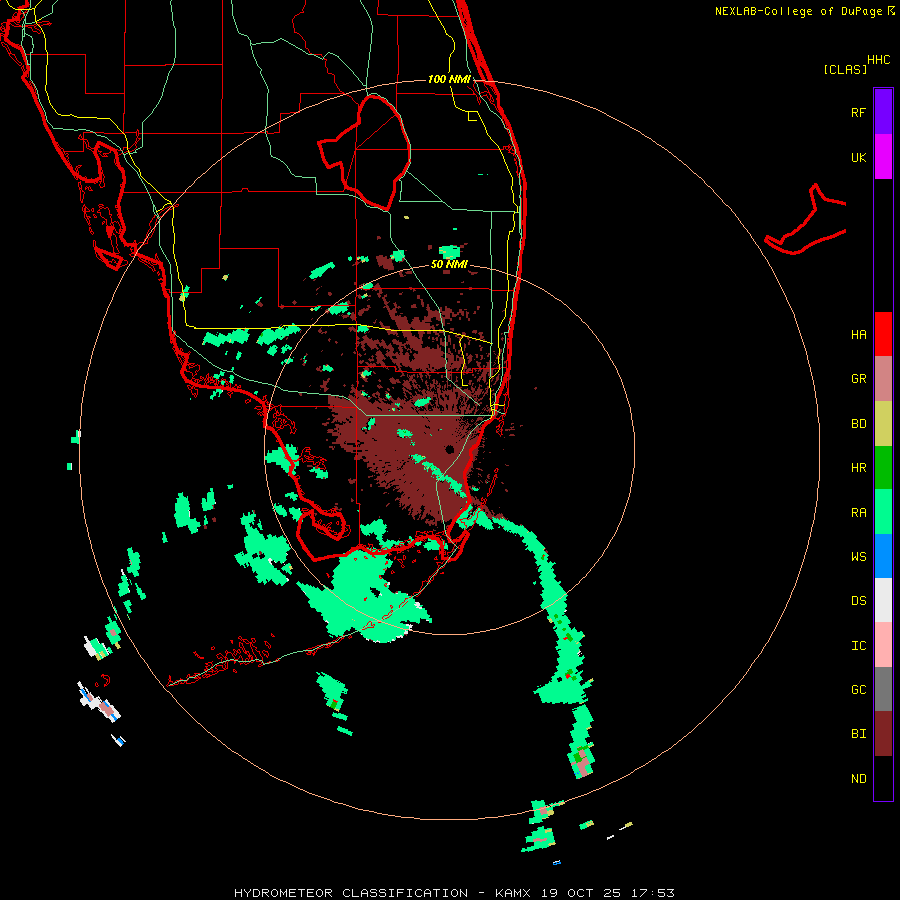
Task: Click the 100 NMI range ring label
Action: (x=449, y=79)
